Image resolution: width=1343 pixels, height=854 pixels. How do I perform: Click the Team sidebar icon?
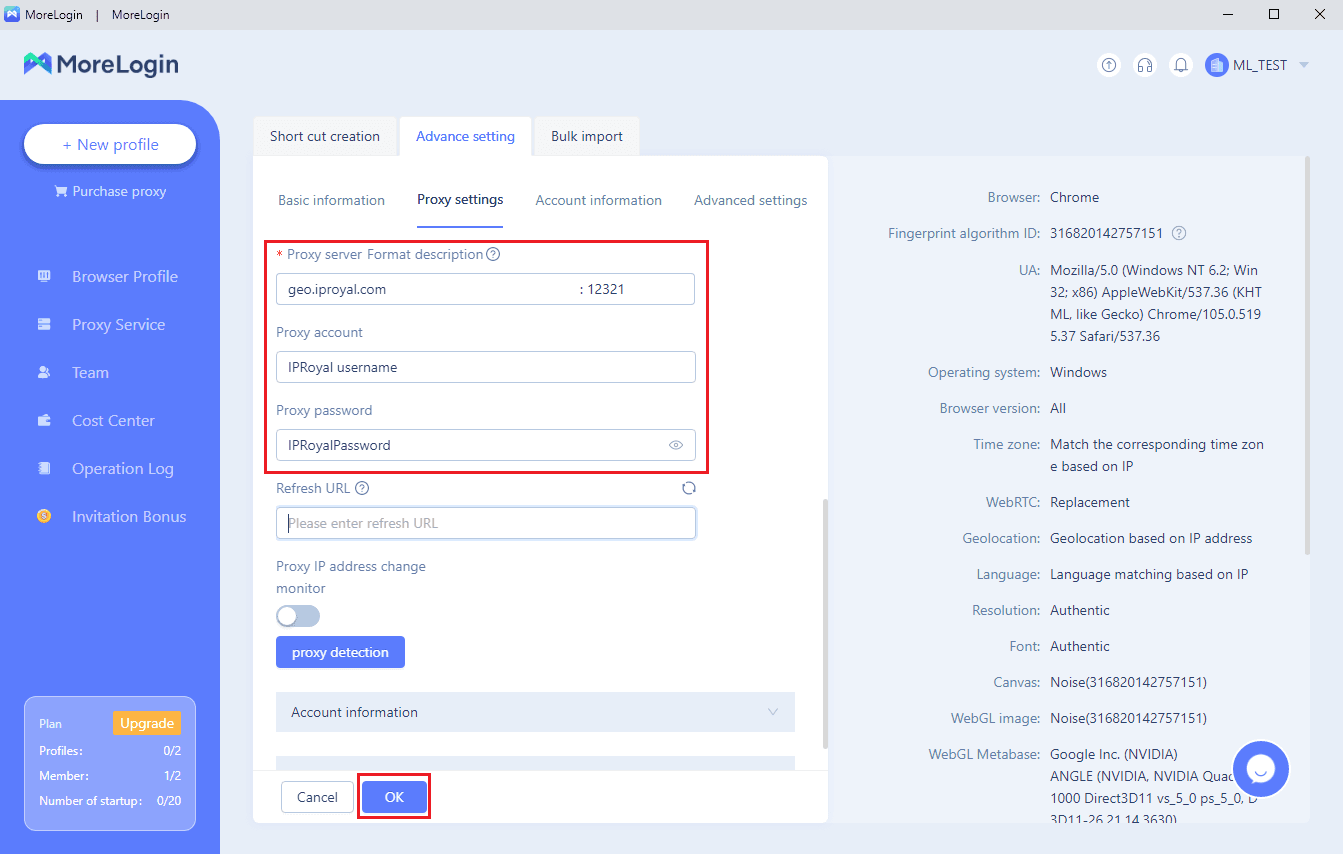point(44,372)
